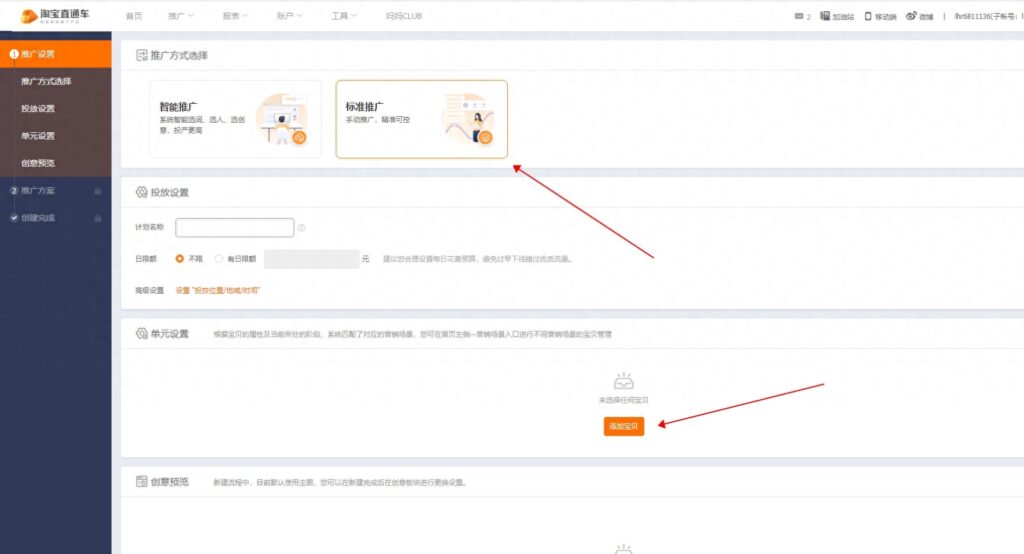Go to 单元设置 in sidebar
Screen dimensions: 1024x554
[x=38, y=136]
